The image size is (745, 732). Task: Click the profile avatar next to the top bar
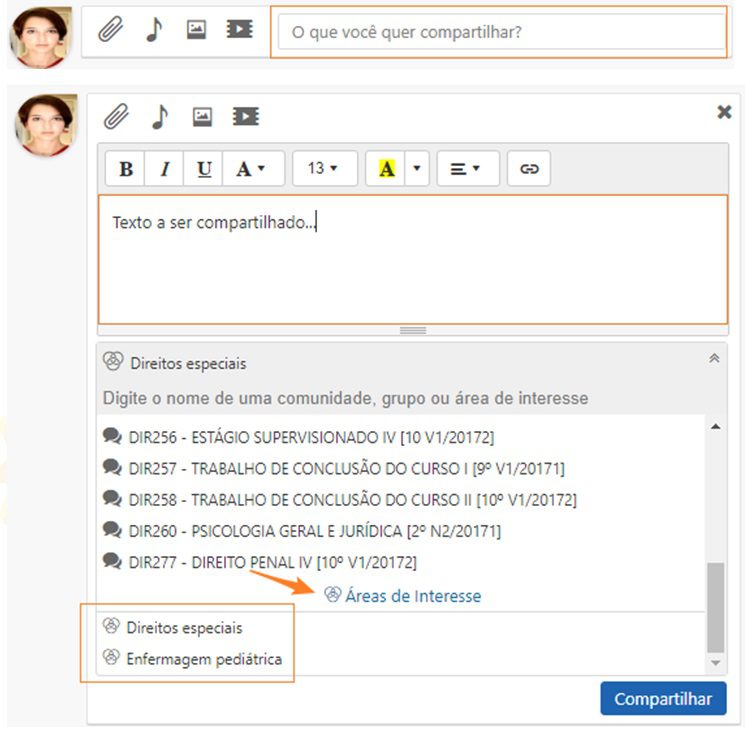point(40,37)
